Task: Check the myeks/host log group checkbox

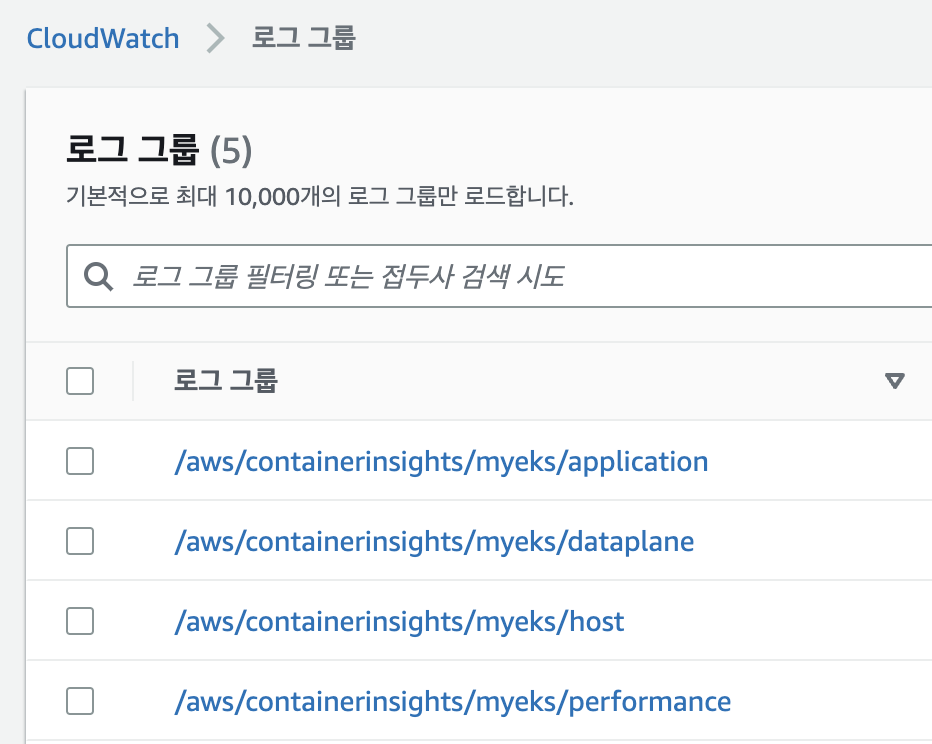Action: coord(80,621)
